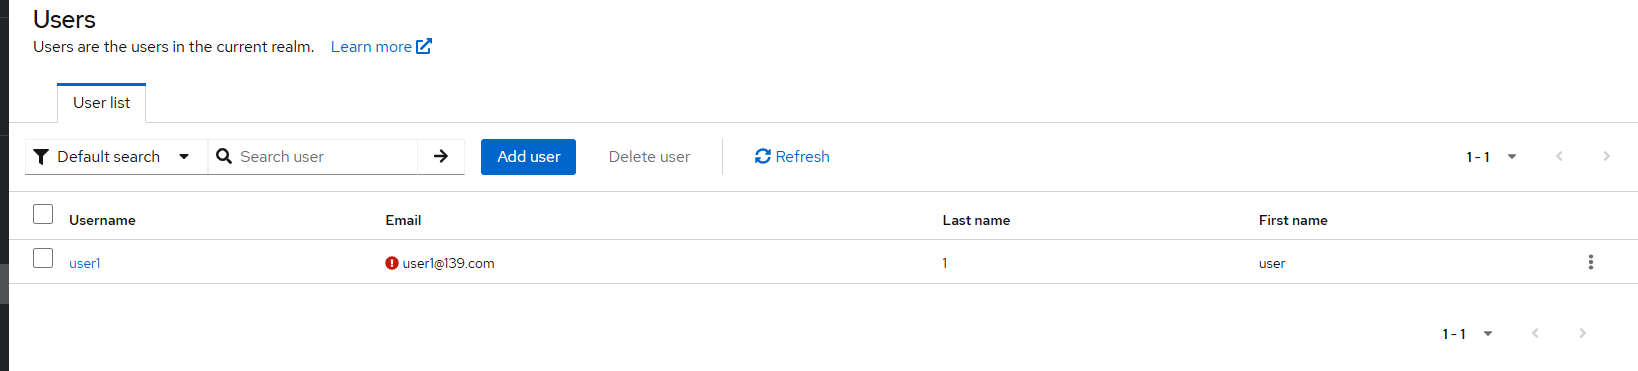Go to previous page using top chevron

1559,156
